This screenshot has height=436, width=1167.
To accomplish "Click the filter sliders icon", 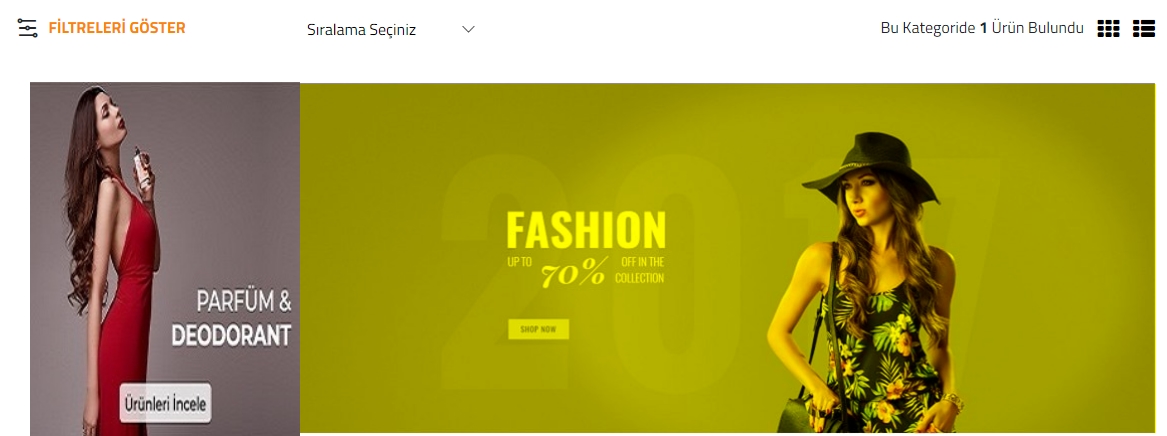I will [28, 28].
